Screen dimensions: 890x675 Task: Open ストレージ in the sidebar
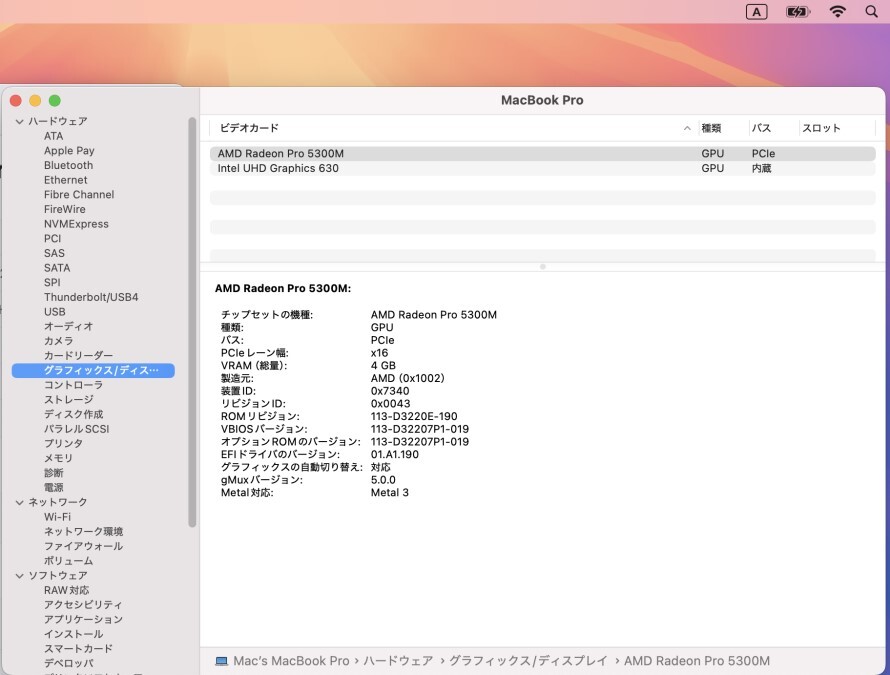69,400
